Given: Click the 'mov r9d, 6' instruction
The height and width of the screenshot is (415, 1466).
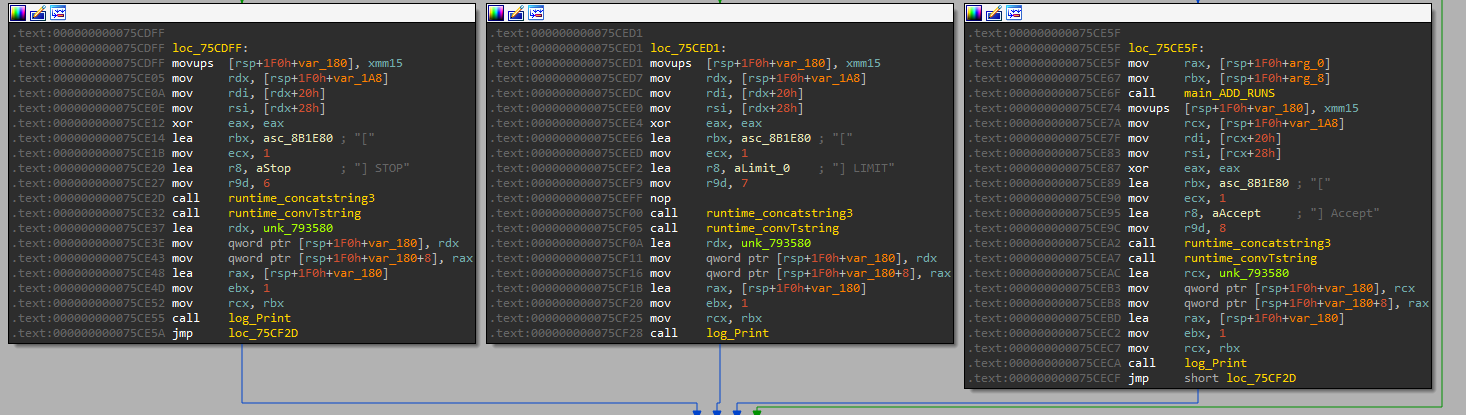Looking at the screenshot, I should [x=217, y=184].
